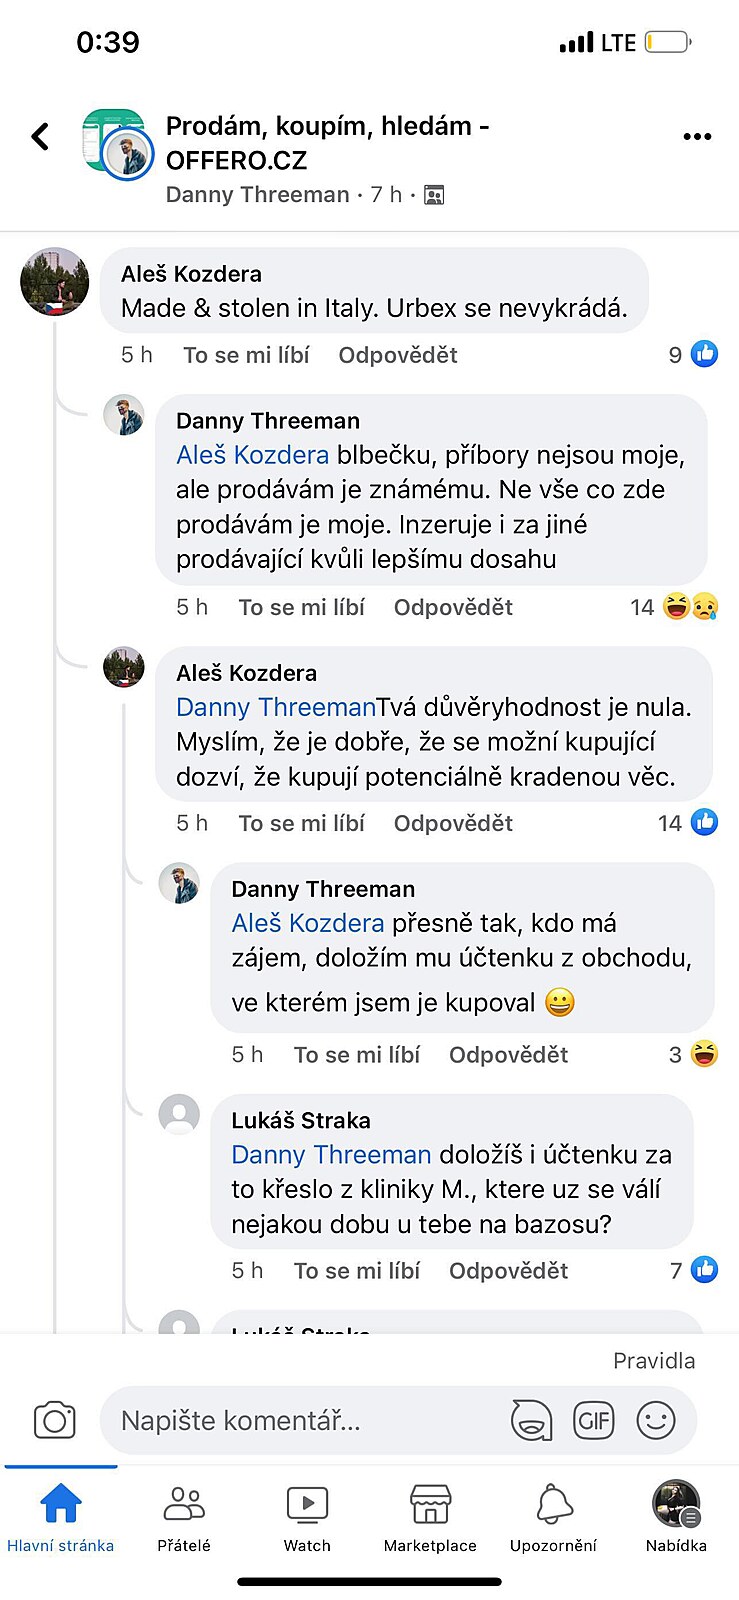Open the three-dot post options menu
The height and width of the screenshot is (1600, 739).
(x=696, y=137)
